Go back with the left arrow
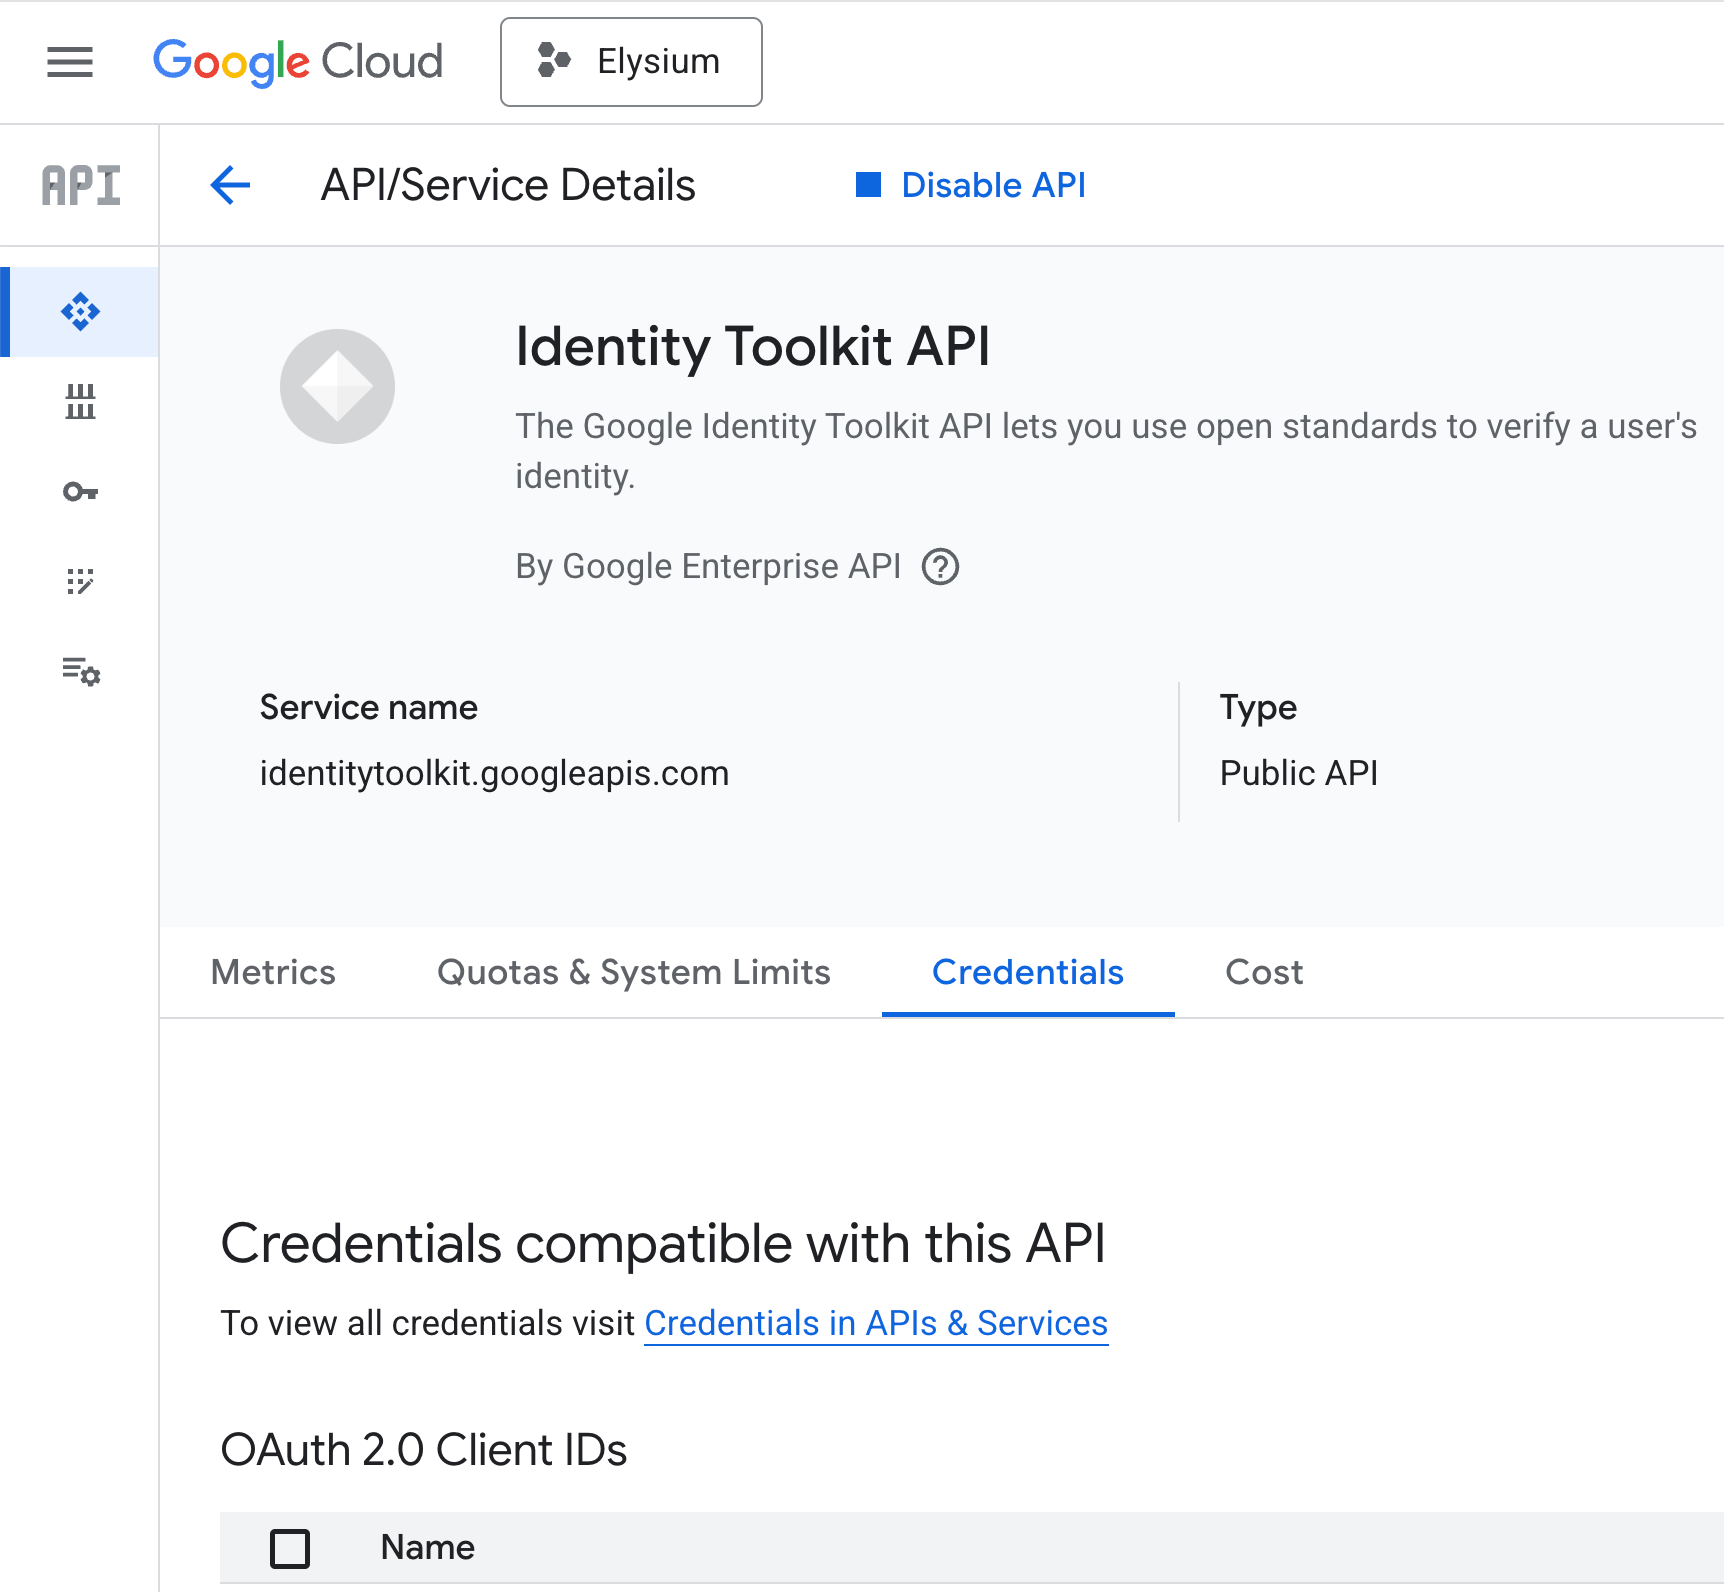The width and height of the screenshot is (1724, 1592). pyautogui.click(x=230, y=185)
